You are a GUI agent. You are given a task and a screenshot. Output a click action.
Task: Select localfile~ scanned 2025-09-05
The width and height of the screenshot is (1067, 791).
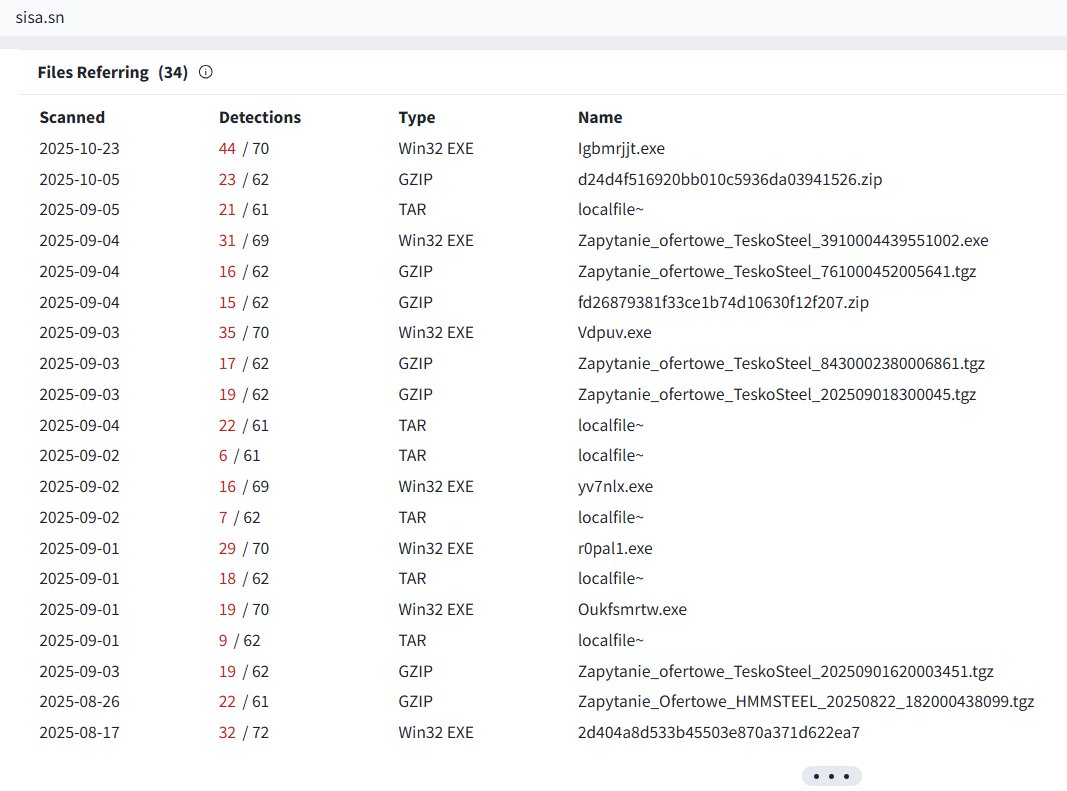610,210
